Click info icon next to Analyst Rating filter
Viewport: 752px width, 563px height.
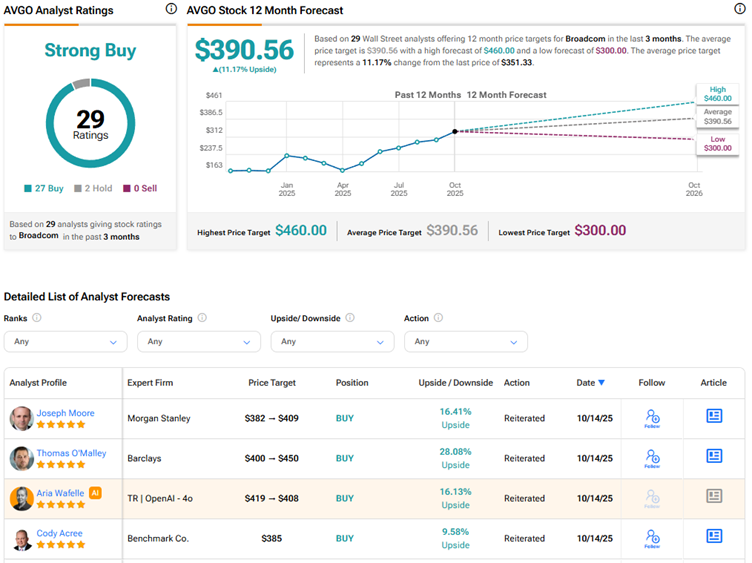coord(202,318)
